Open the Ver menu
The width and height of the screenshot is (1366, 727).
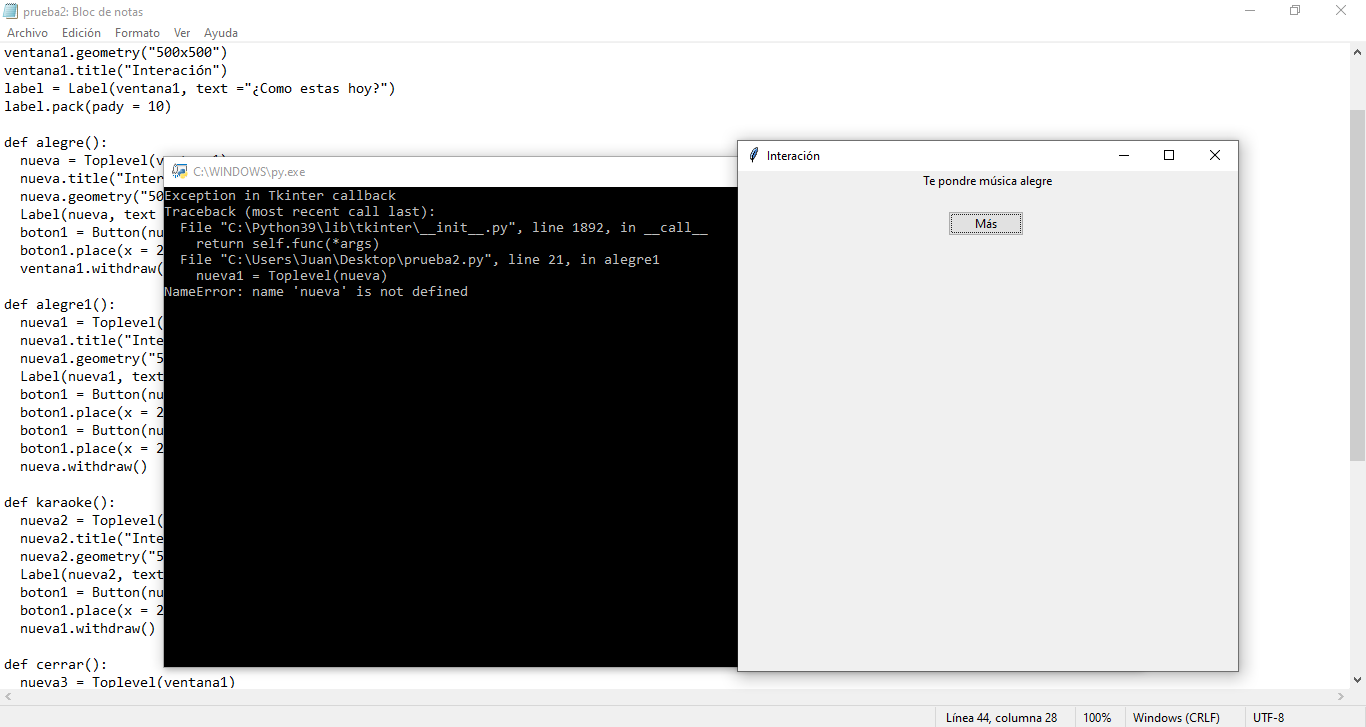coord(182,33)
